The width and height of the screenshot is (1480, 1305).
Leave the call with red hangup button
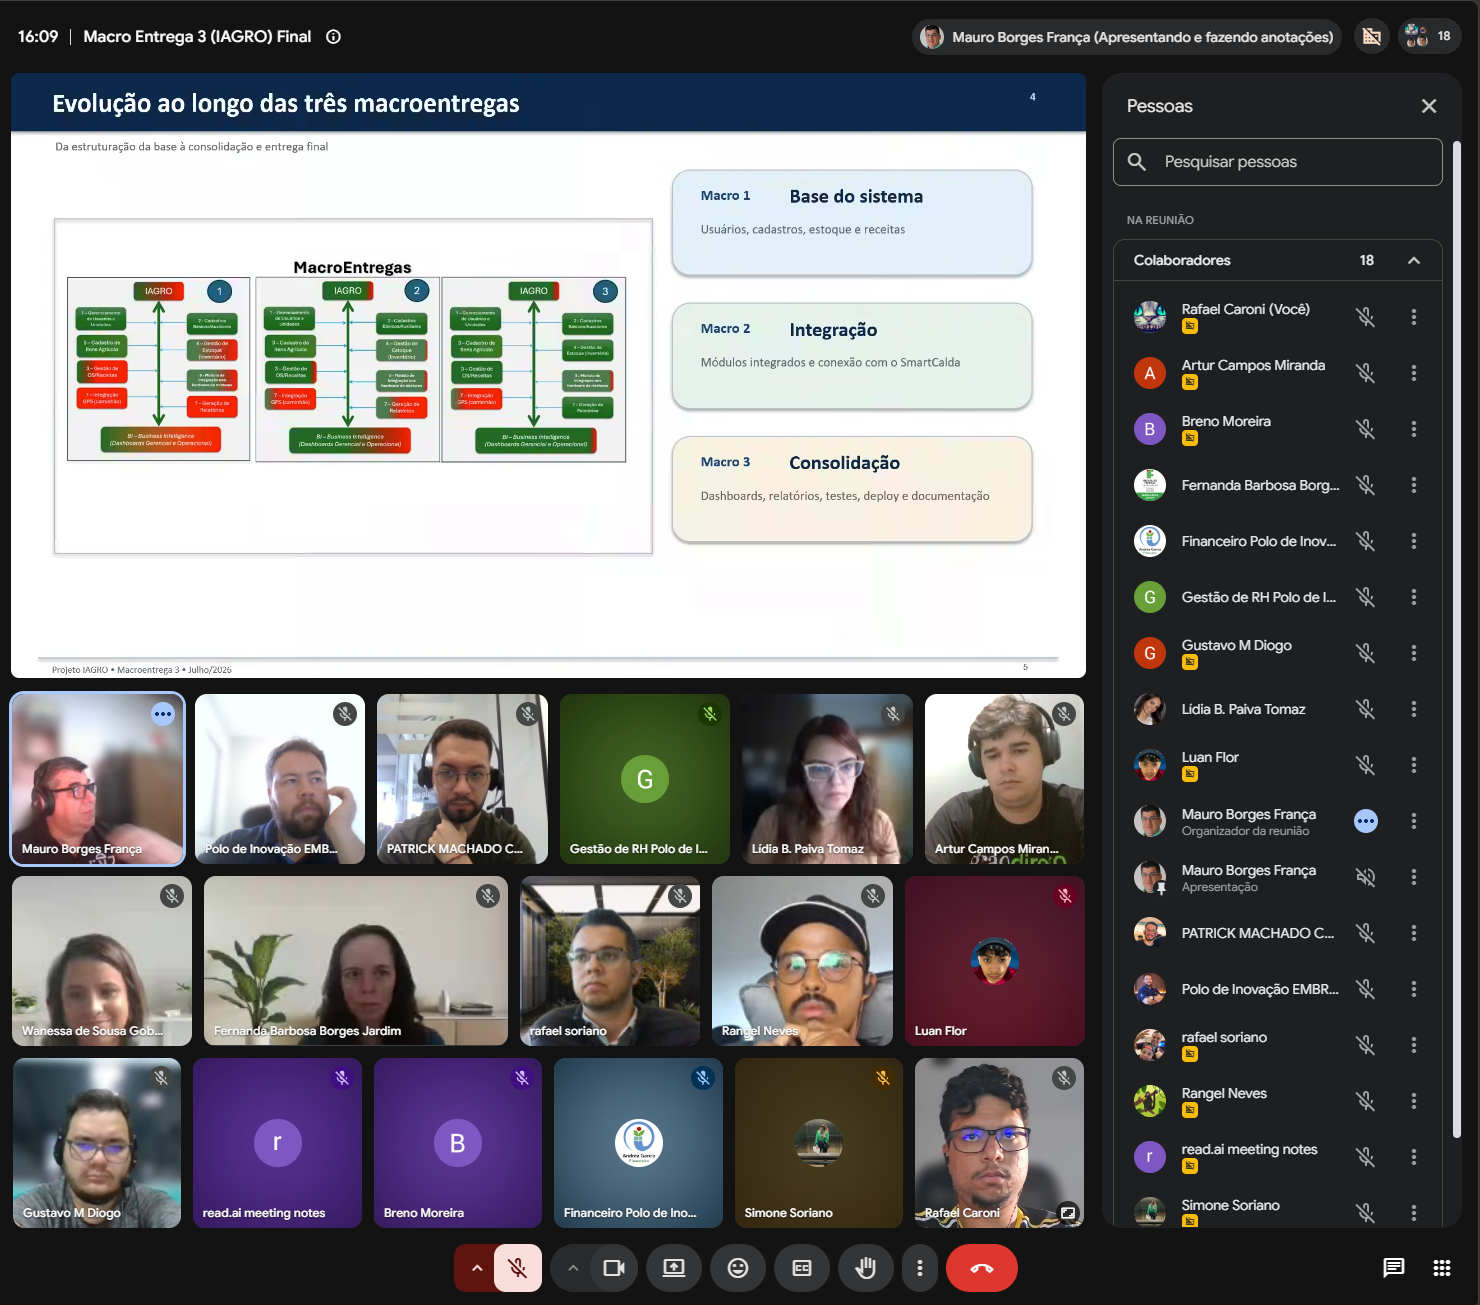(x=982, y=1268)
